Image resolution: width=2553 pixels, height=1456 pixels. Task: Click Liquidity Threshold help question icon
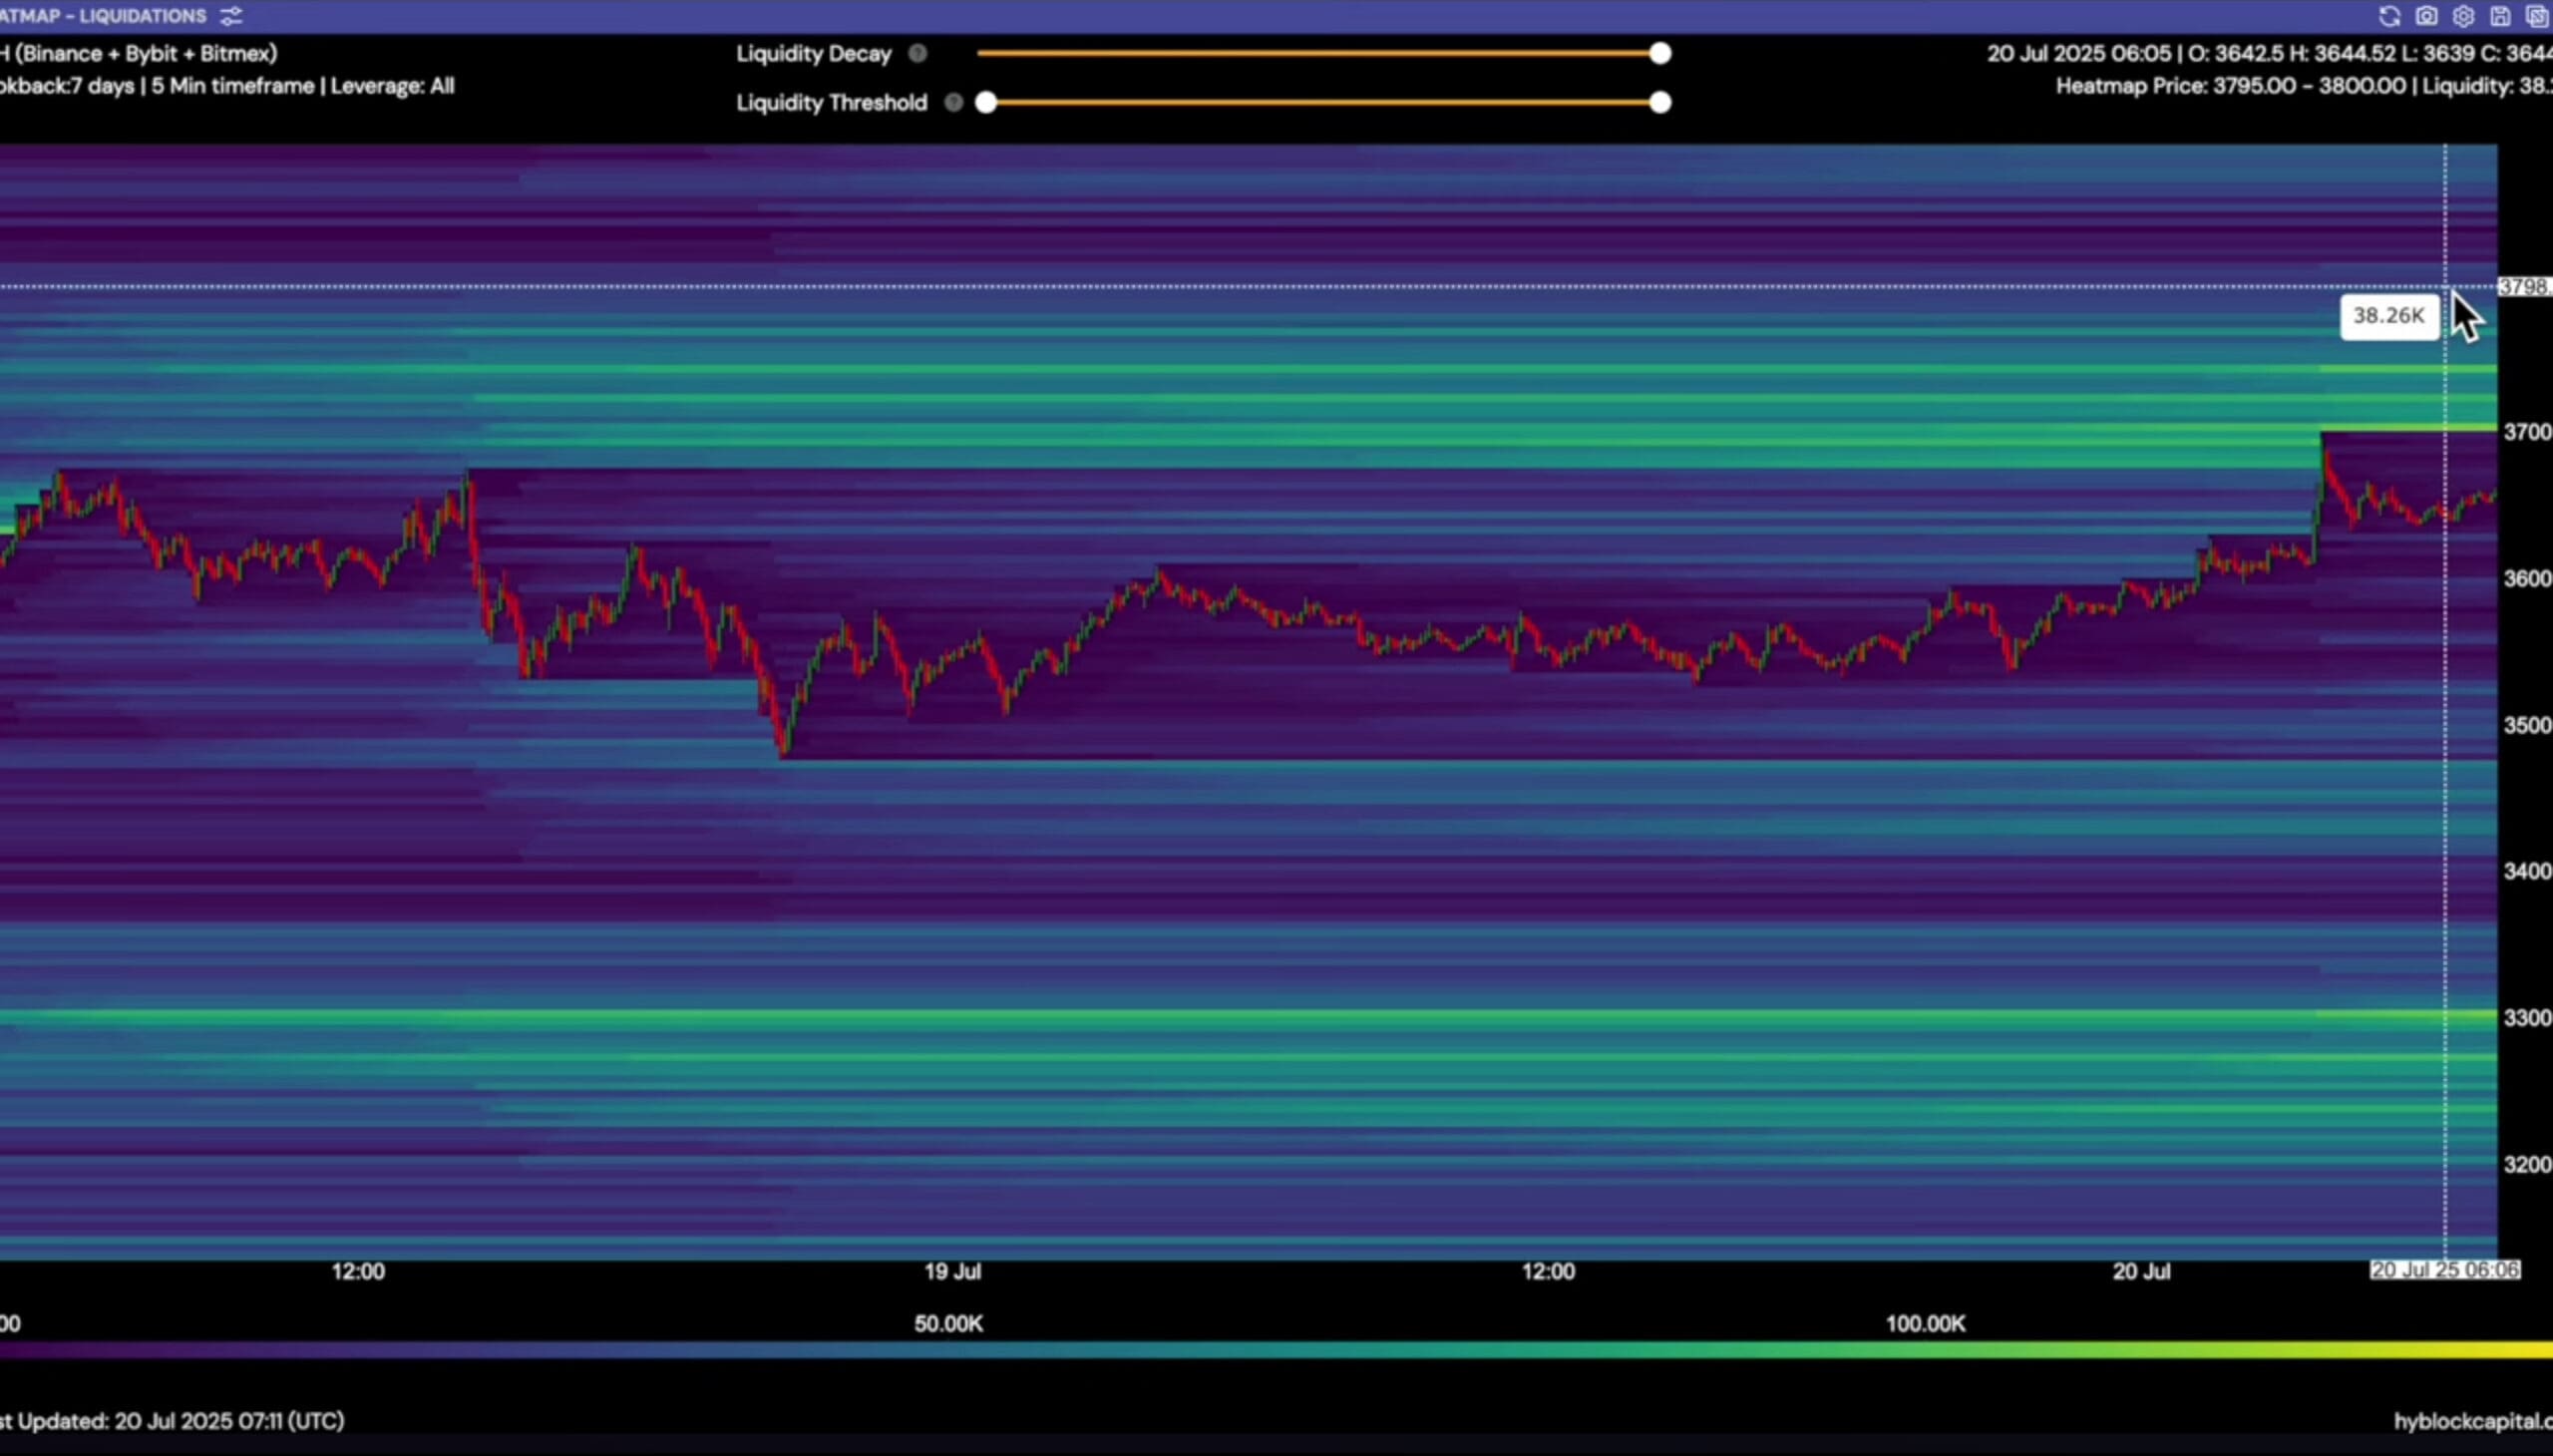pyautogui.click(x=953, y=102)
